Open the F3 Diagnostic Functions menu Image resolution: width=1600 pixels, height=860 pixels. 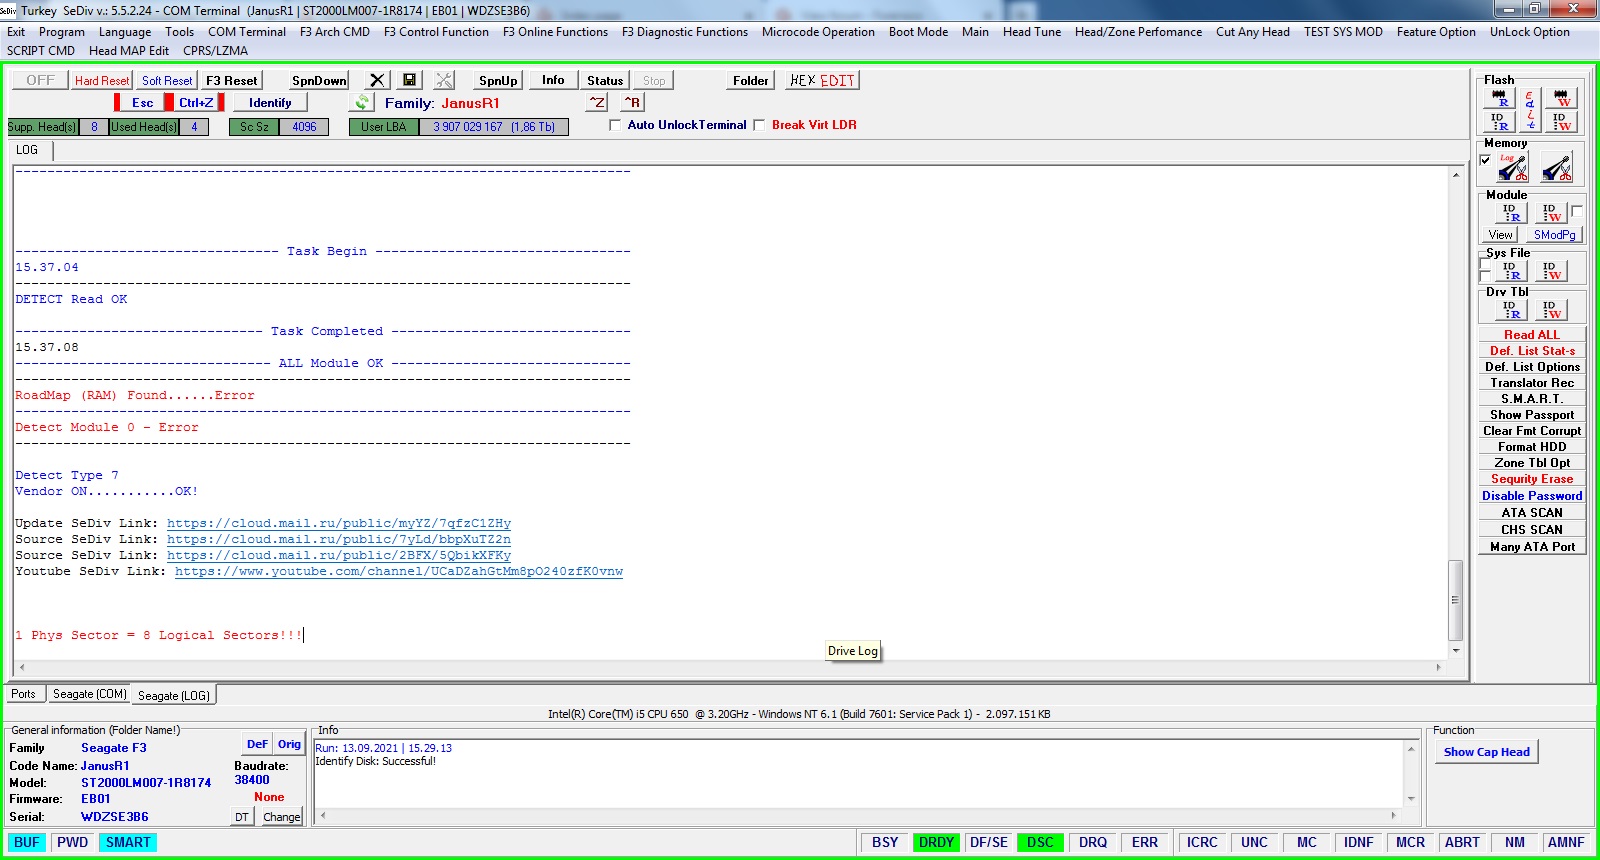click(685, 32)
